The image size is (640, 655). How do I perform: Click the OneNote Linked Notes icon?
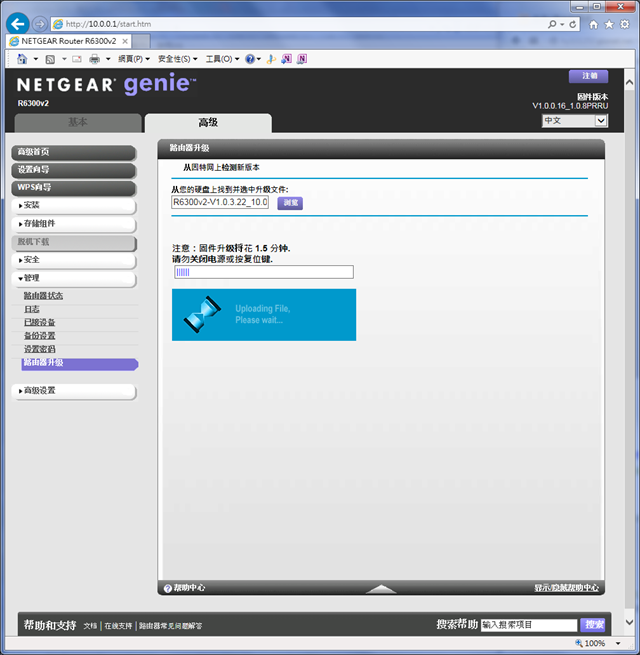click(x=302, y=59)
